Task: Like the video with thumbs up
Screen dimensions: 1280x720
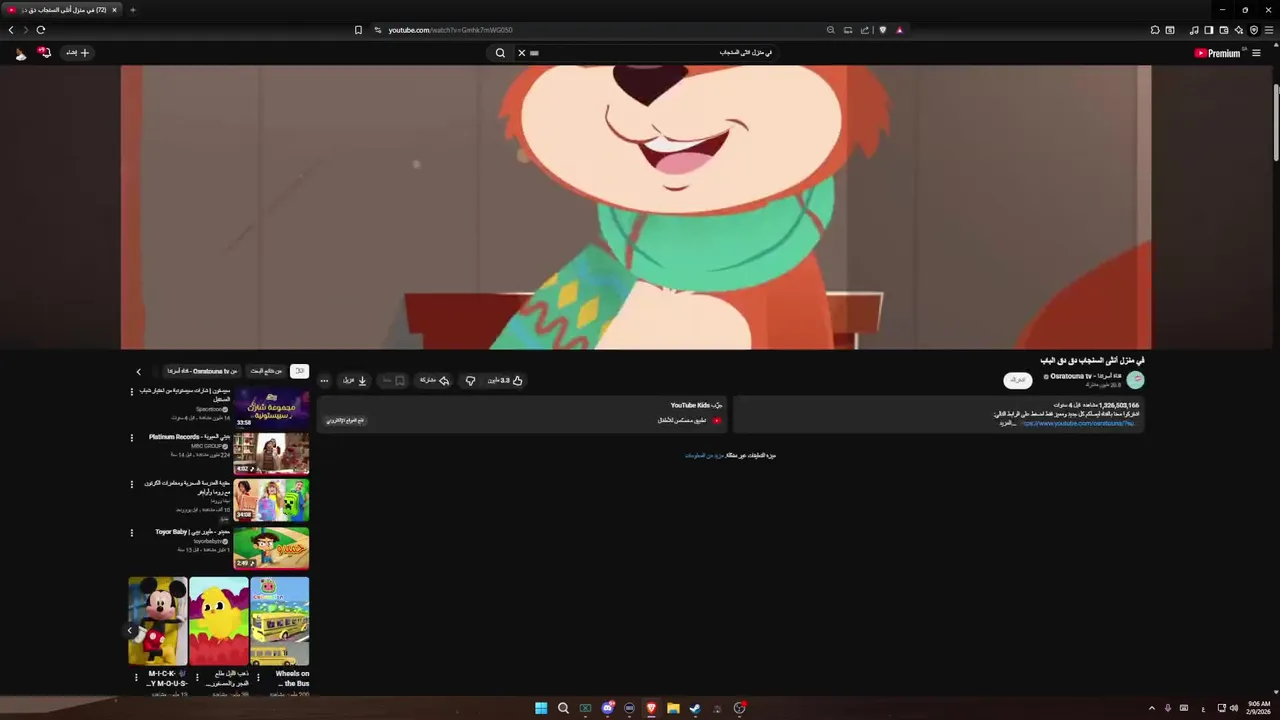Action: pyautogui.click(x=506, y=380)
